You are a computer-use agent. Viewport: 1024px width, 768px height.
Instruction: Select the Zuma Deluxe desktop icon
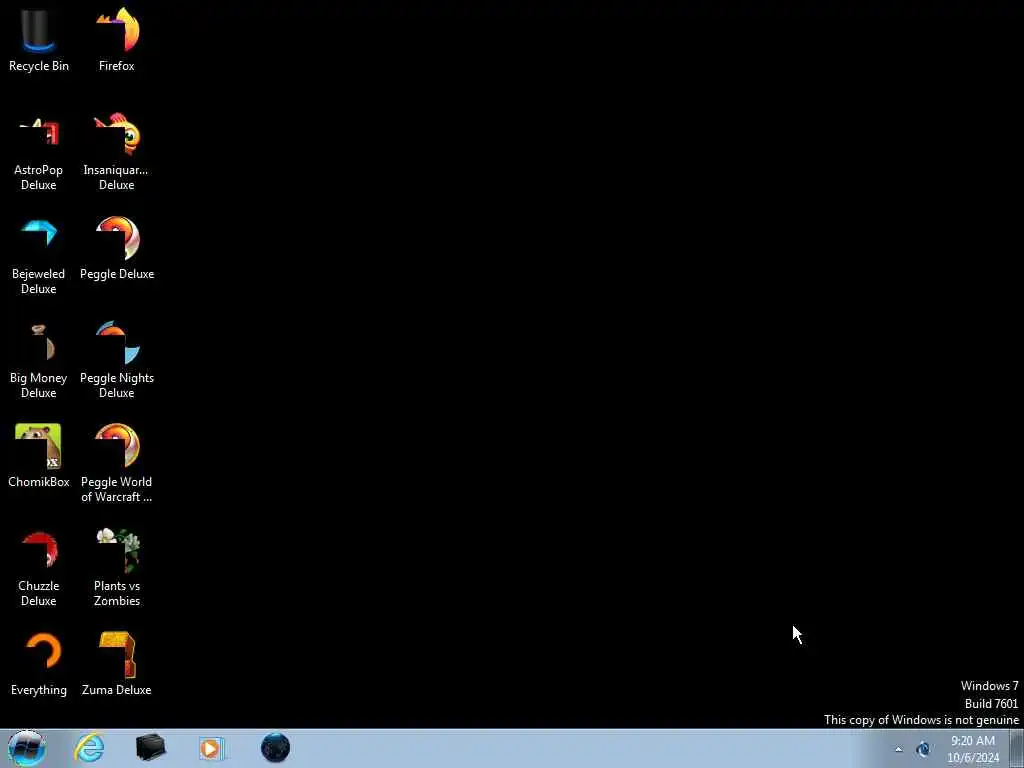(x=117, y=664)
